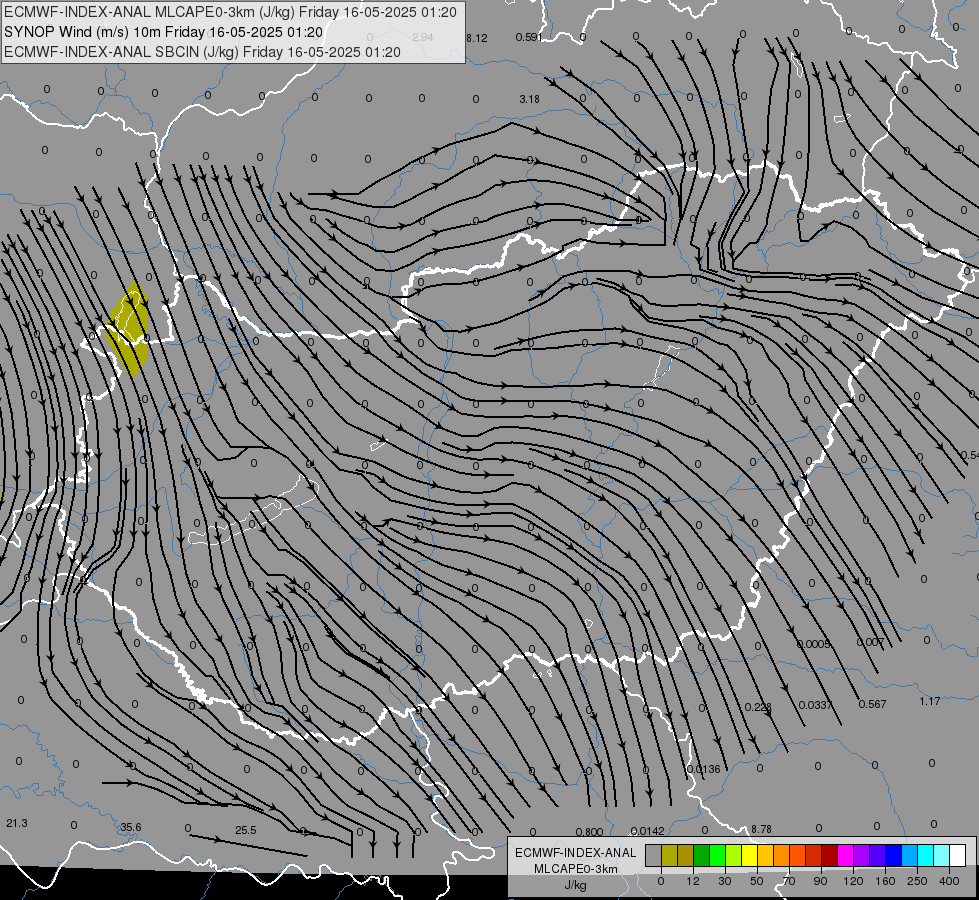Click legend scale value 250
The image size is (979, 900).
point(917,881)
